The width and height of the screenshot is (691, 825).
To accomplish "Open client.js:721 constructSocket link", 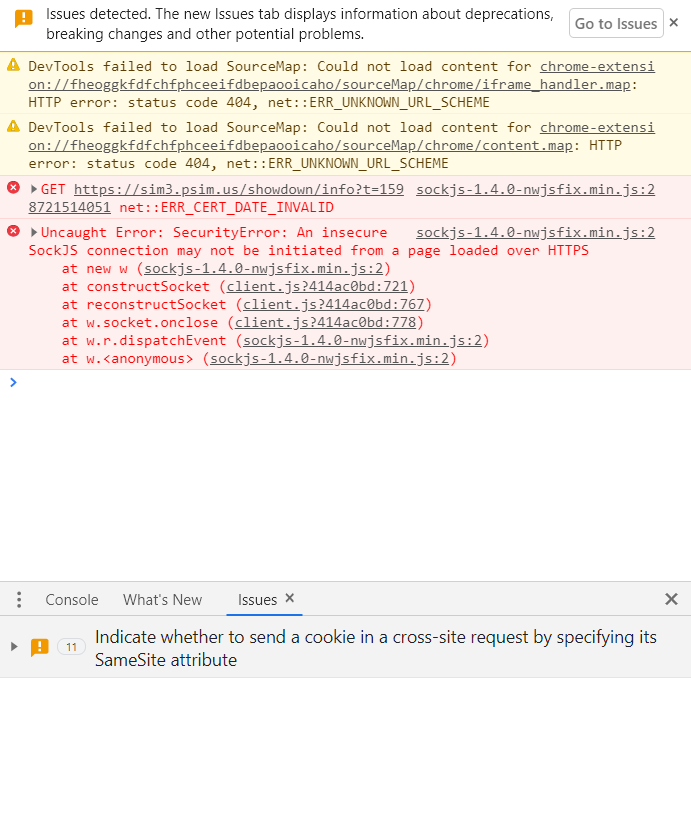I will point(317,286).
